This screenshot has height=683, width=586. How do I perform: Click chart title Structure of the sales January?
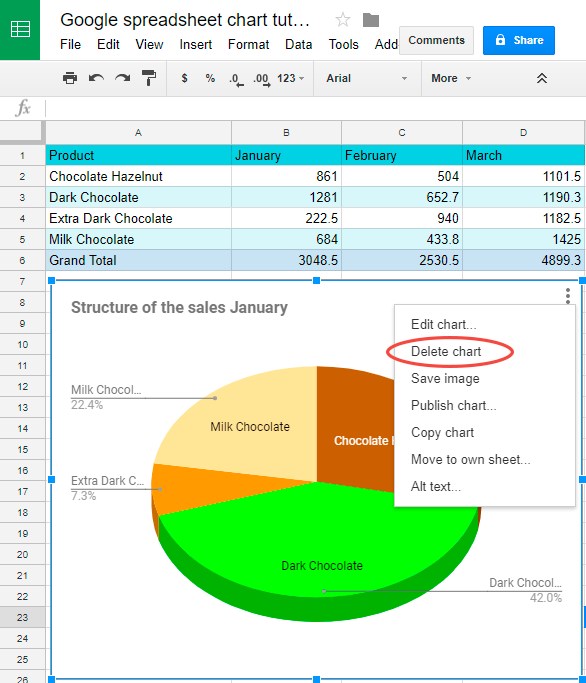(x=179, y=308)
